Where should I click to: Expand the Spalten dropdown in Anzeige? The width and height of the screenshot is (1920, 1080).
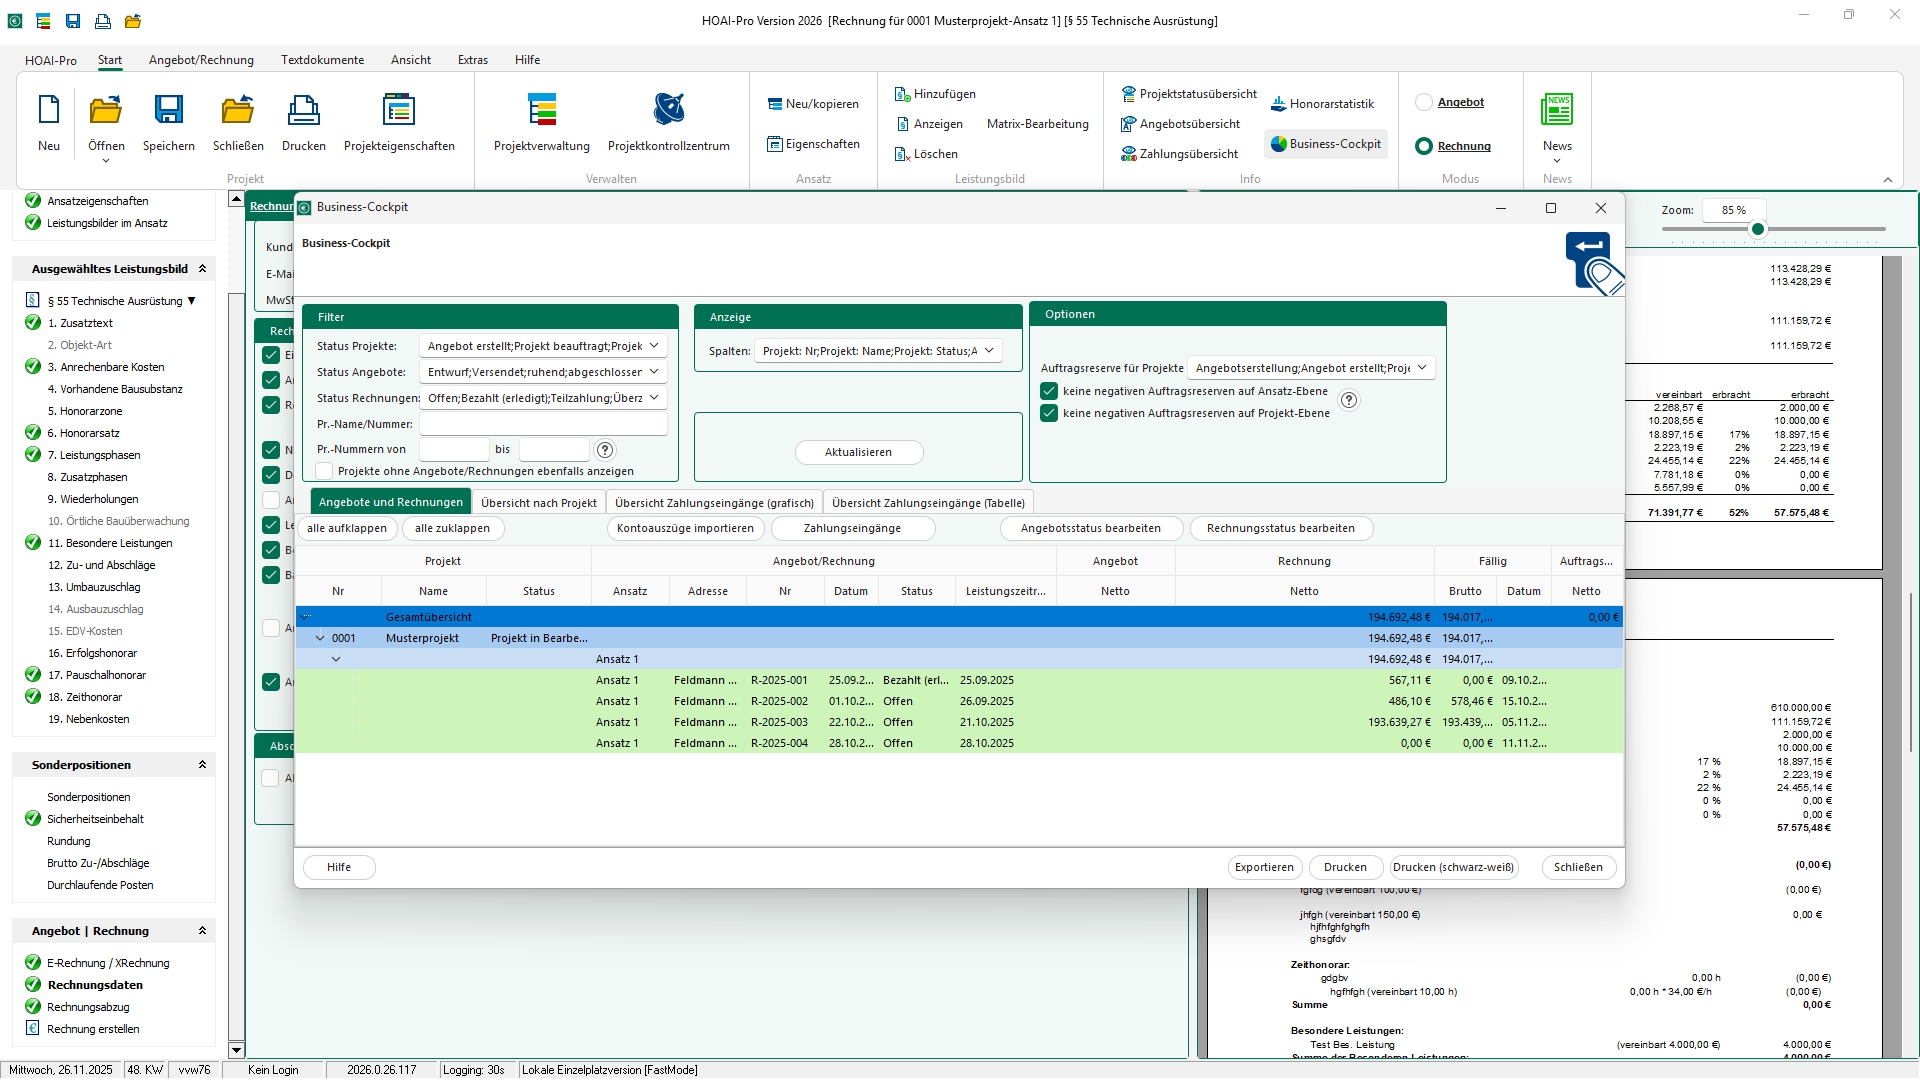point(988,351)
